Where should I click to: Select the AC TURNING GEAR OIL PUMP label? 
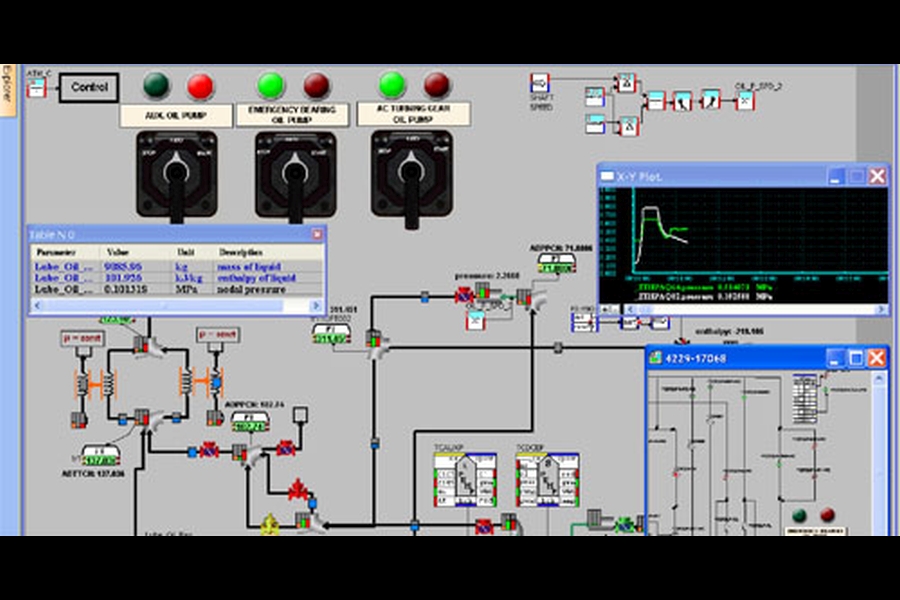pos(413,114)
